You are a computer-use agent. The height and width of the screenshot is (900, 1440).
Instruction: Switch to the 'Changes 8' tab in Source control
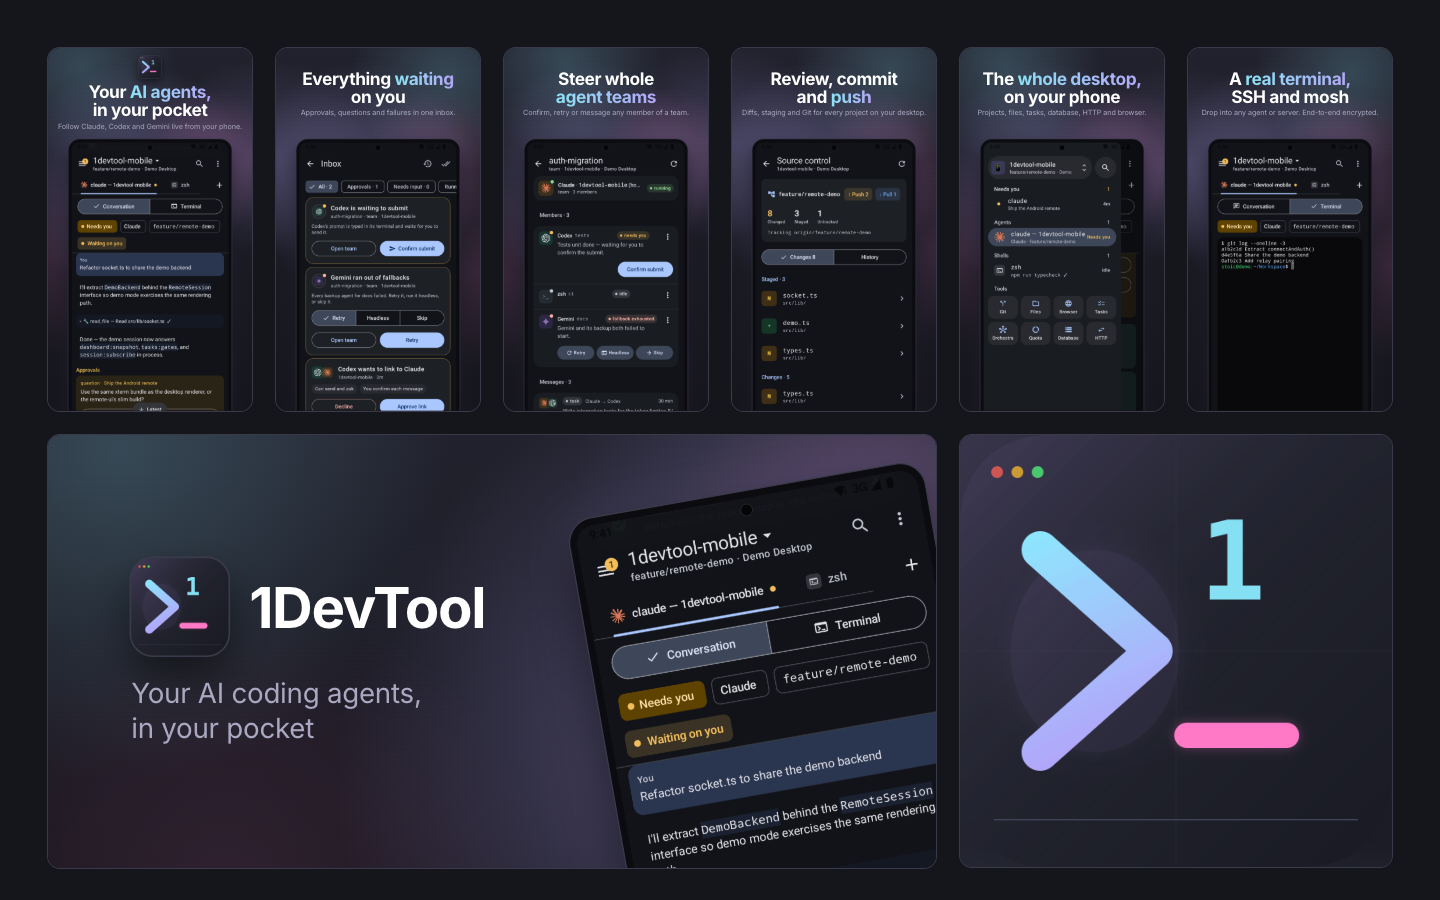tap(798, 257)
